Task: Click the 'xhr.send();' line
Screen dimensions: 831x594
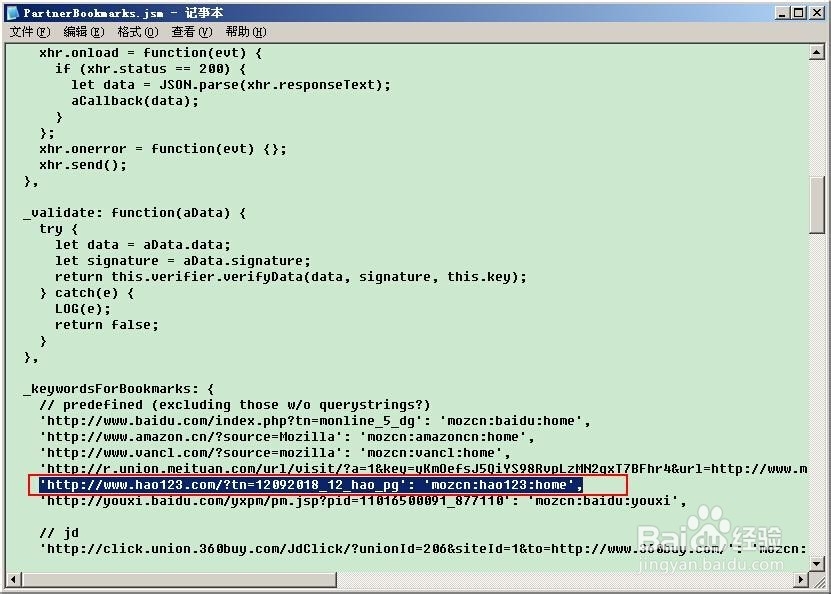Action: coord(83,165)
